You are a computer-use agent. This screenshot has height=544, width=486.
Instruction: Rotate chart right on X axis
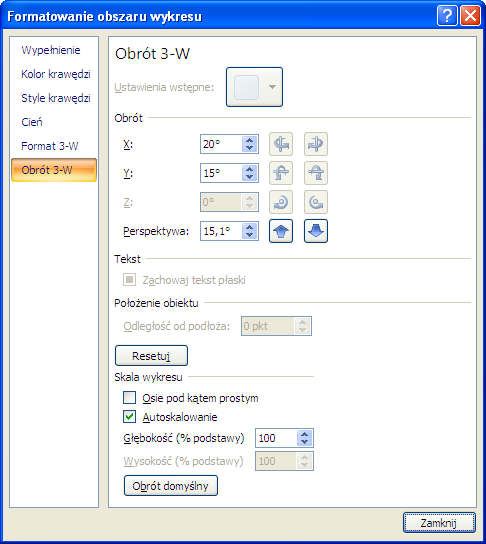[x=316, y=144]
